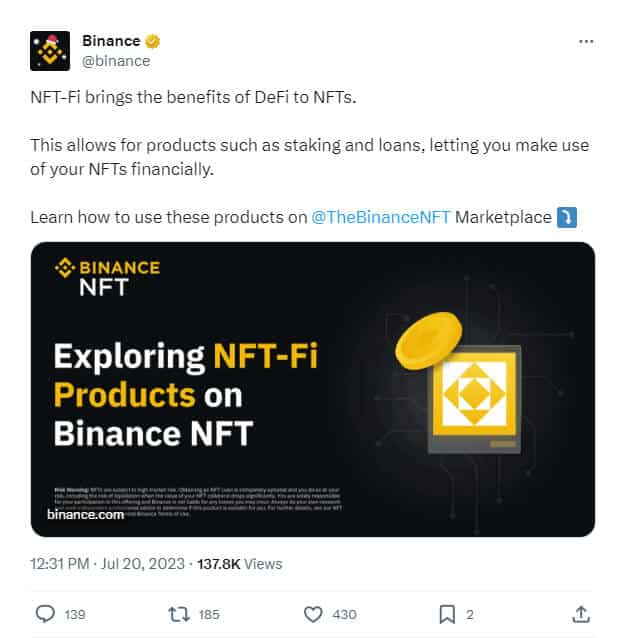Click the 430 likes count
The width and height of the screenshot is (619, 638).
click(x=343, y=614)
